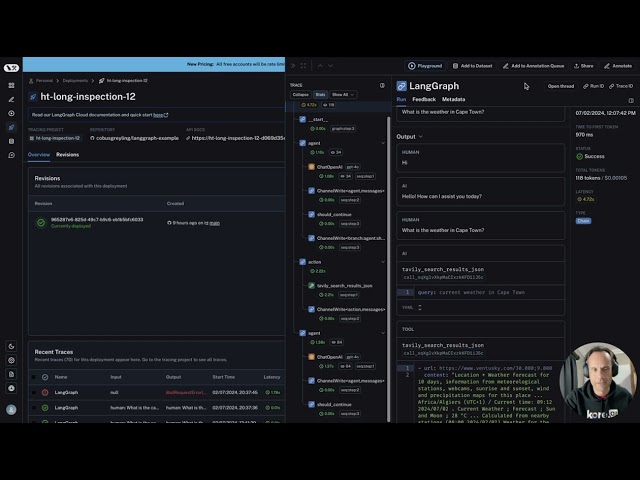Copy the Run ID link

point(593,86)
